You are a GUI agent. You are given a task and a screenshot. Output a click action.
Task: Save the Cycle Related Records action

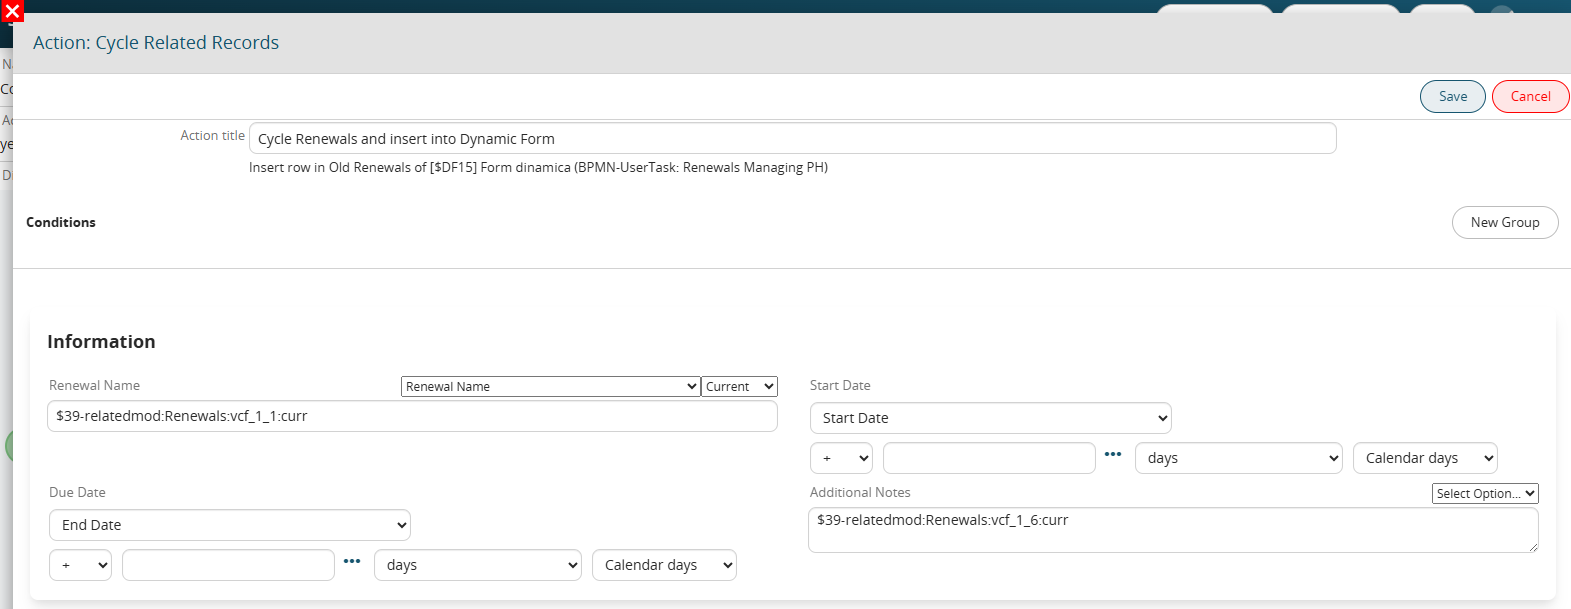pos(1453,96)
